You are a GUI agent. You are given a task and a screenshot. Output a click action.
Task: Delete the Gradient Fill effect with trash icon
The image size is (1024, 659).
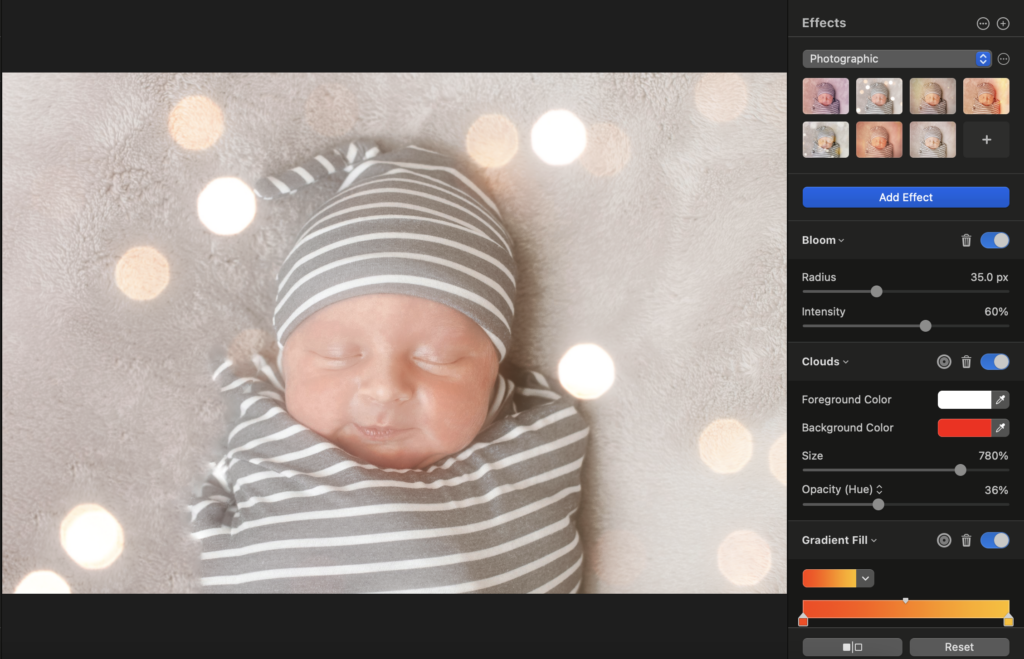tap(966, 540)
